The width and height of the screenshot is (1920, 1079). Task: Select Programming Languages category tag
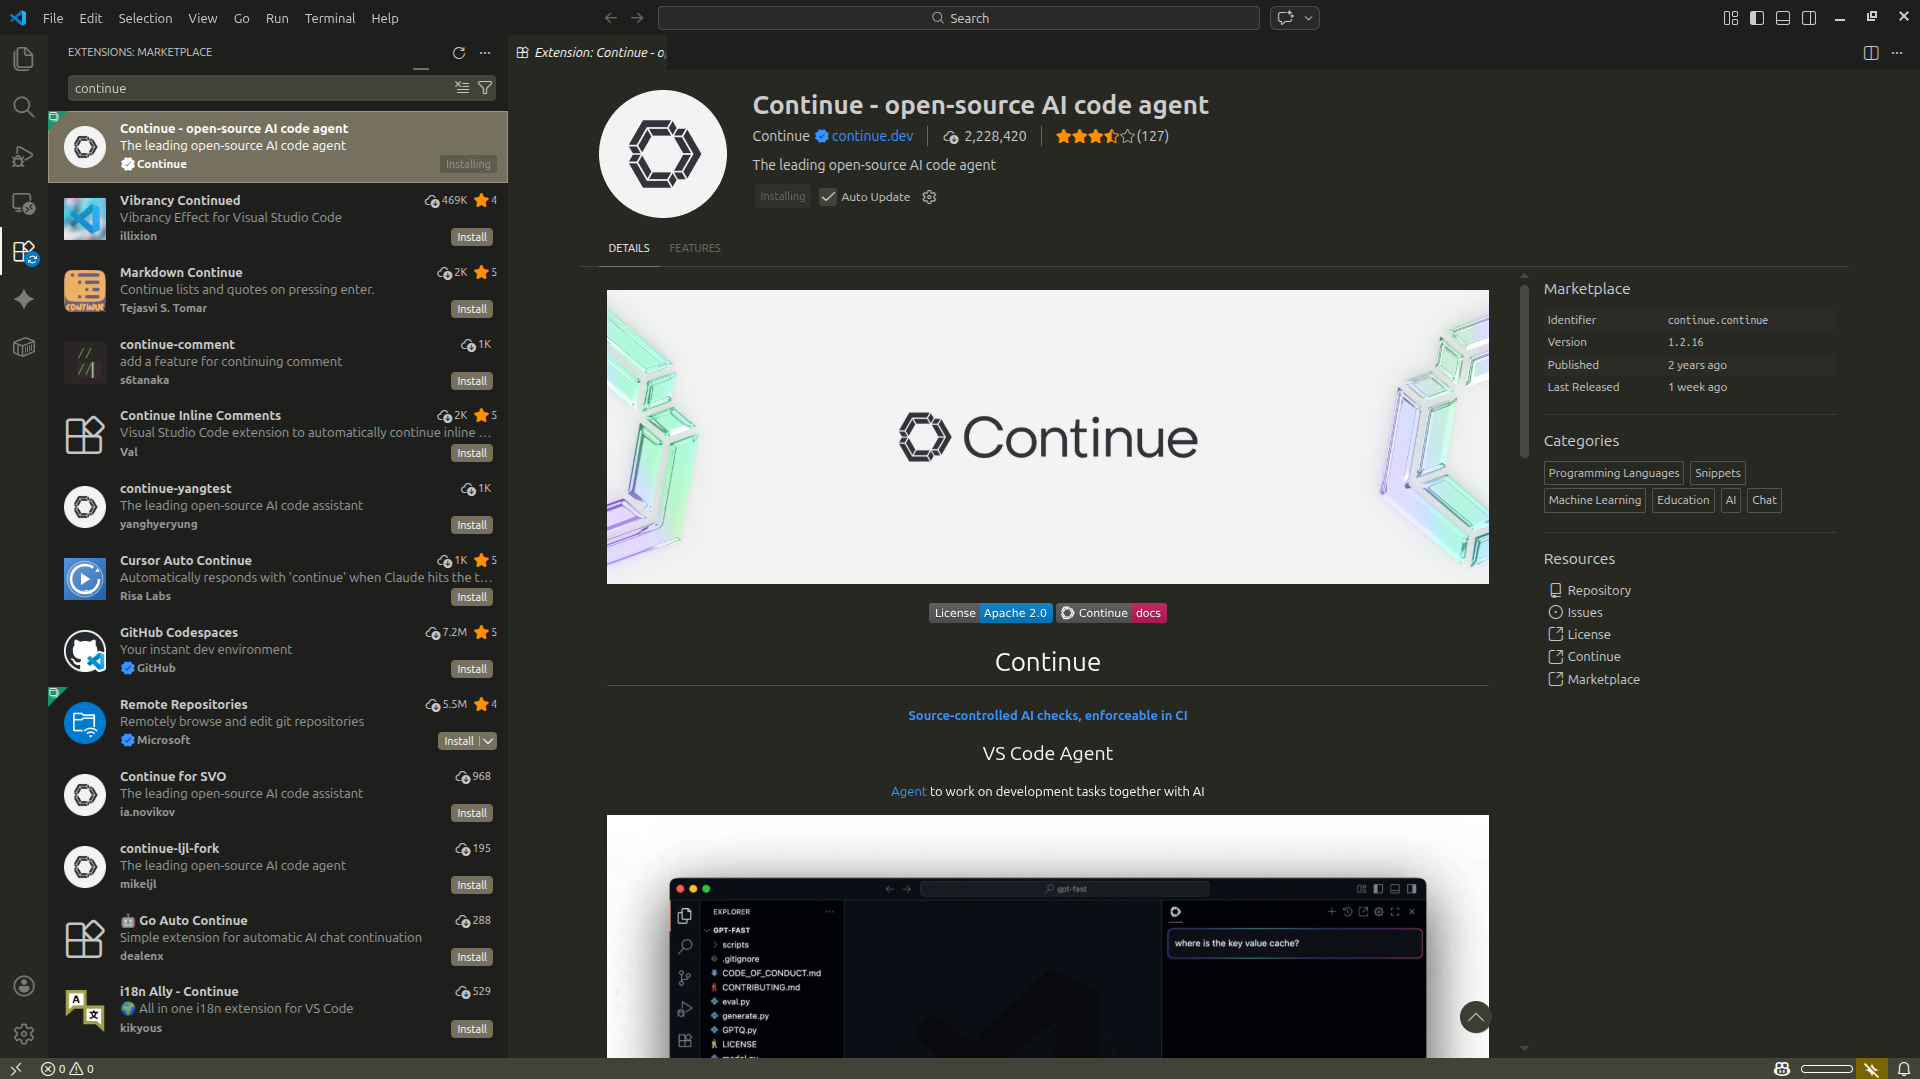click(1613, 473)
